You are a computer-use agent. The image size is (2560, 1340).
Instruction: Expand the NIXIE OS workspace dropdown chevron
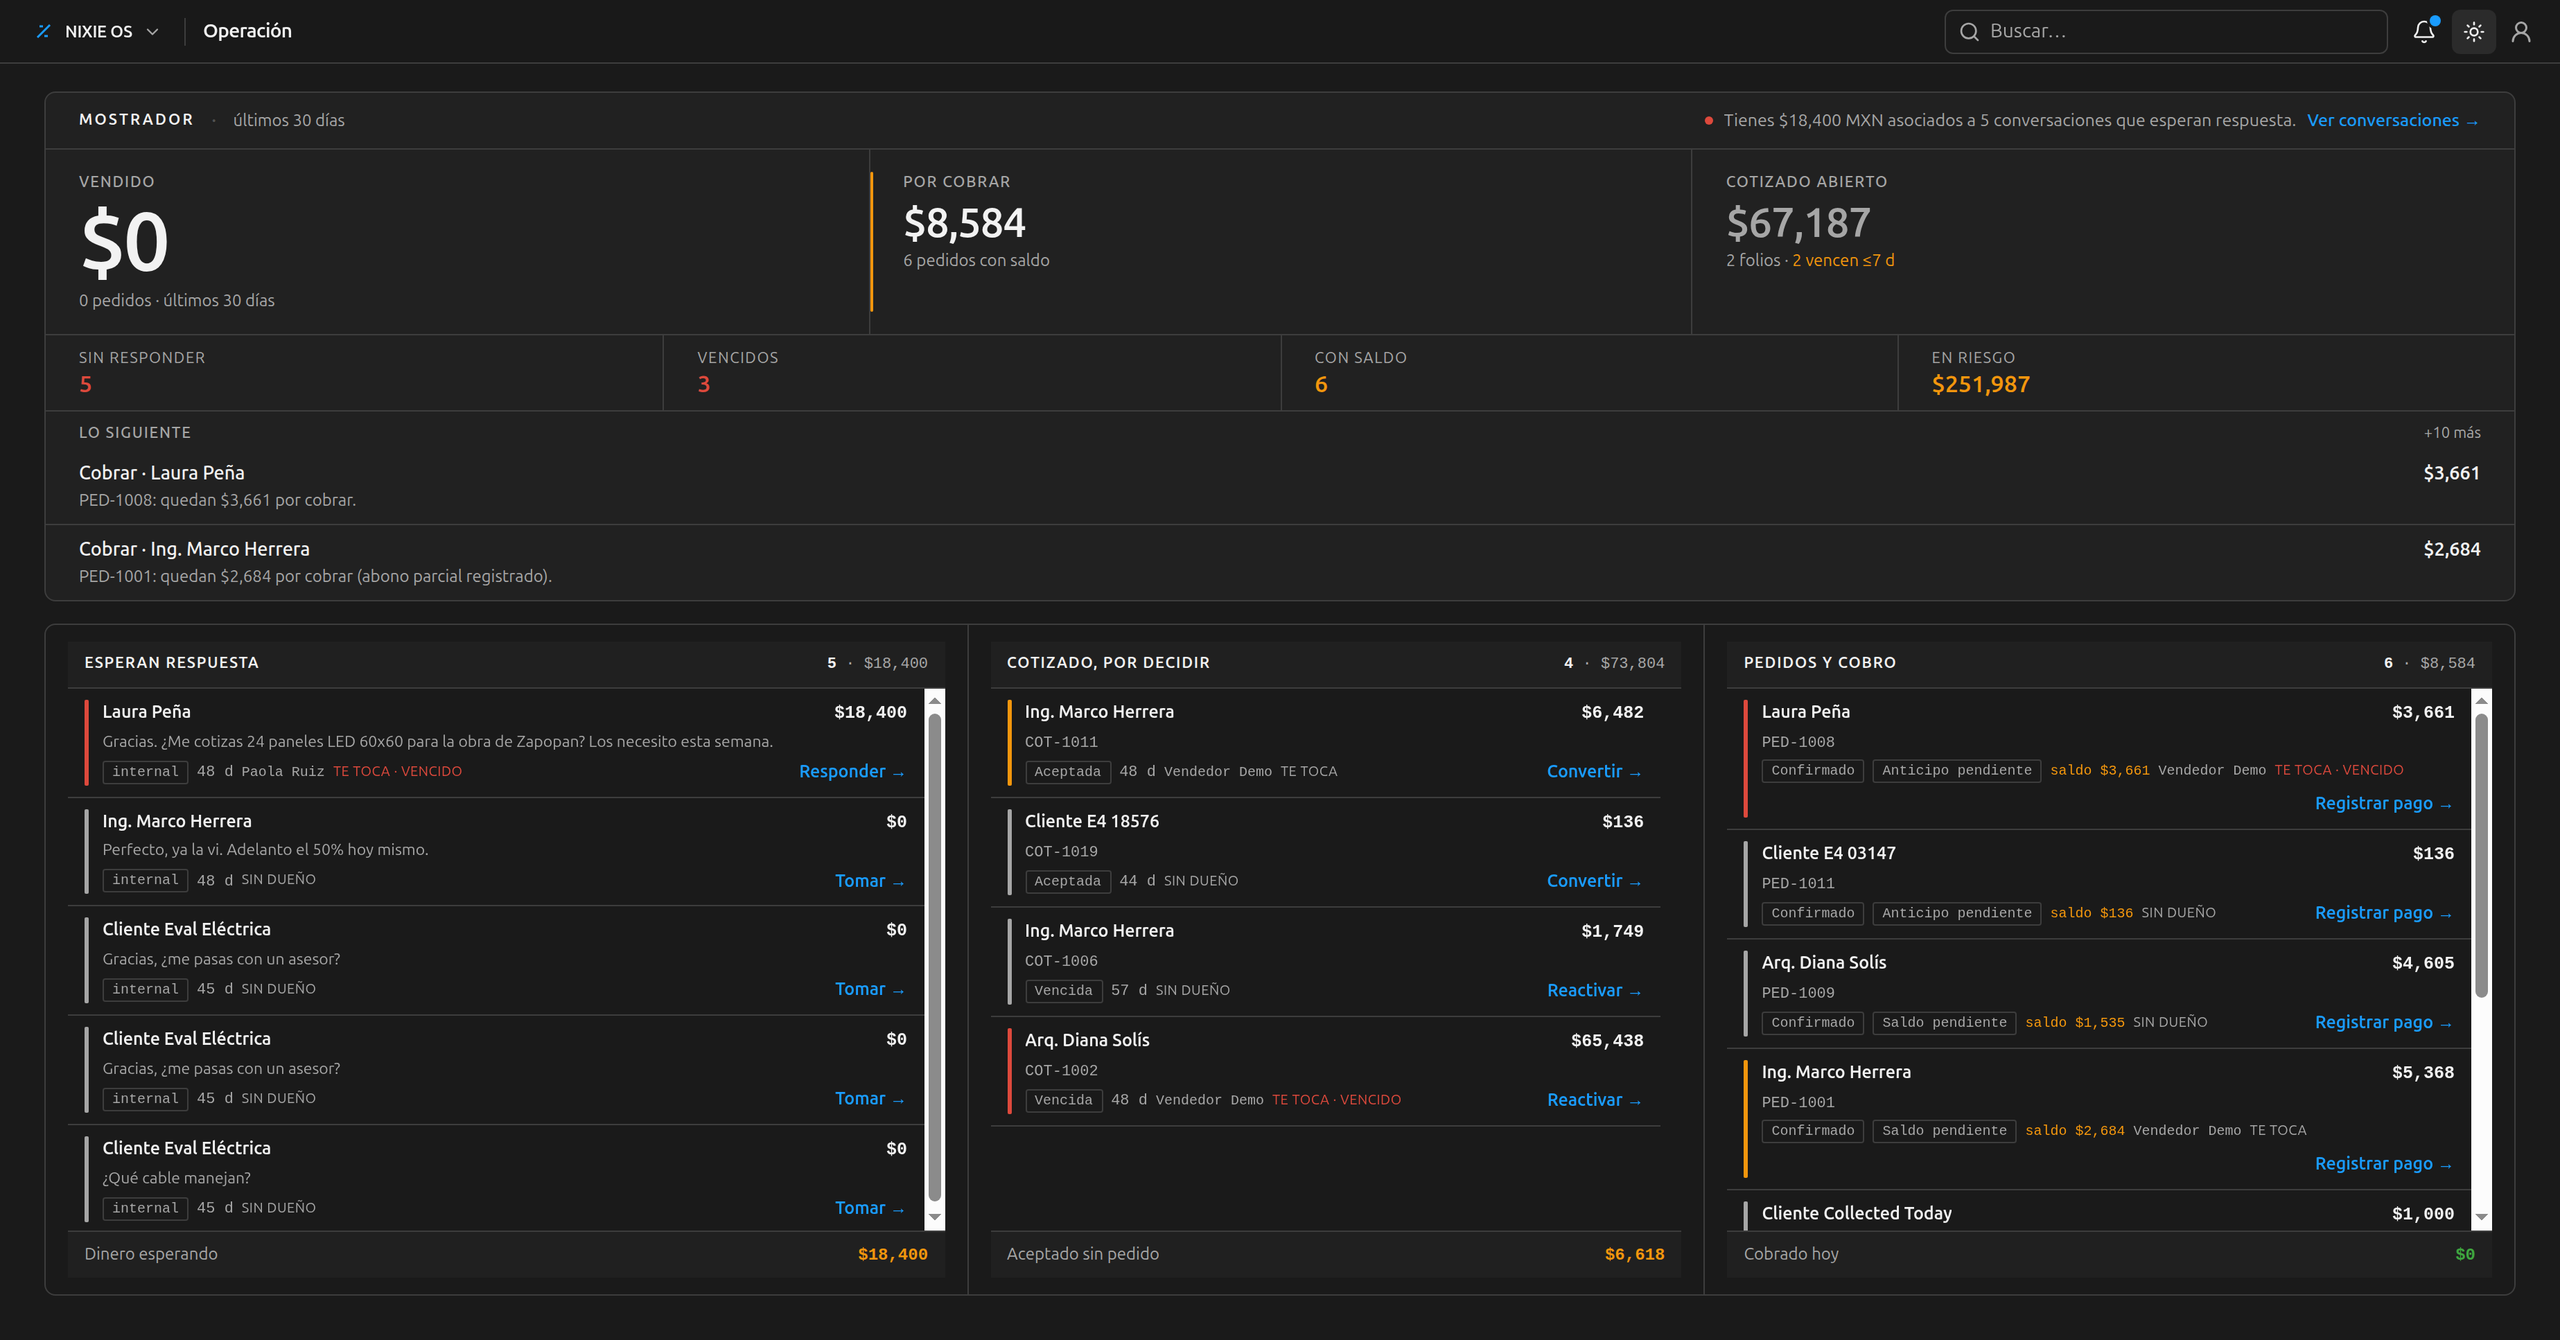click(153, 31)
